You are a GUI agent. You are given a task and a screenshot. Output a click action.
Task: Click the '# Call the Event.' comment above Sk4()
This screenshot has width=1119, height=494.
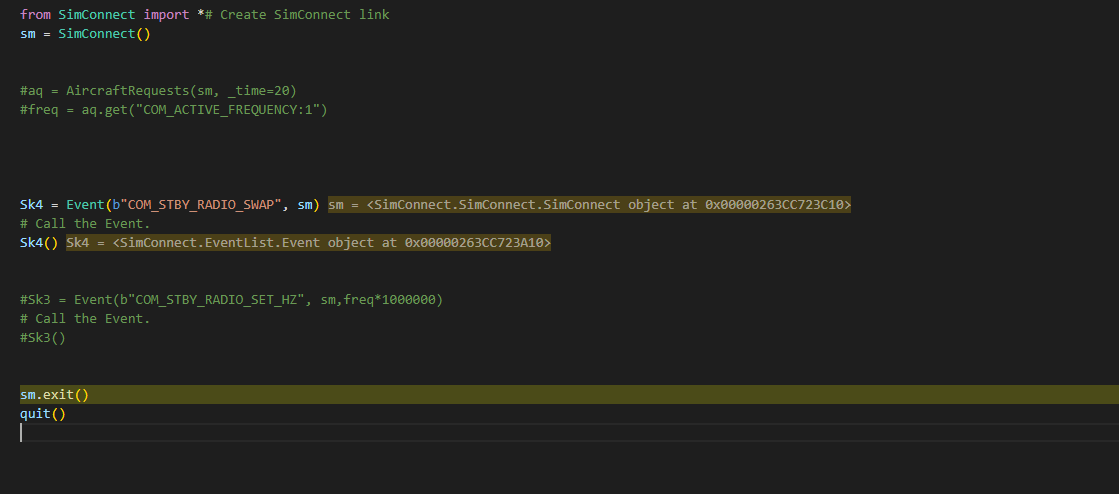click(84, 224)
